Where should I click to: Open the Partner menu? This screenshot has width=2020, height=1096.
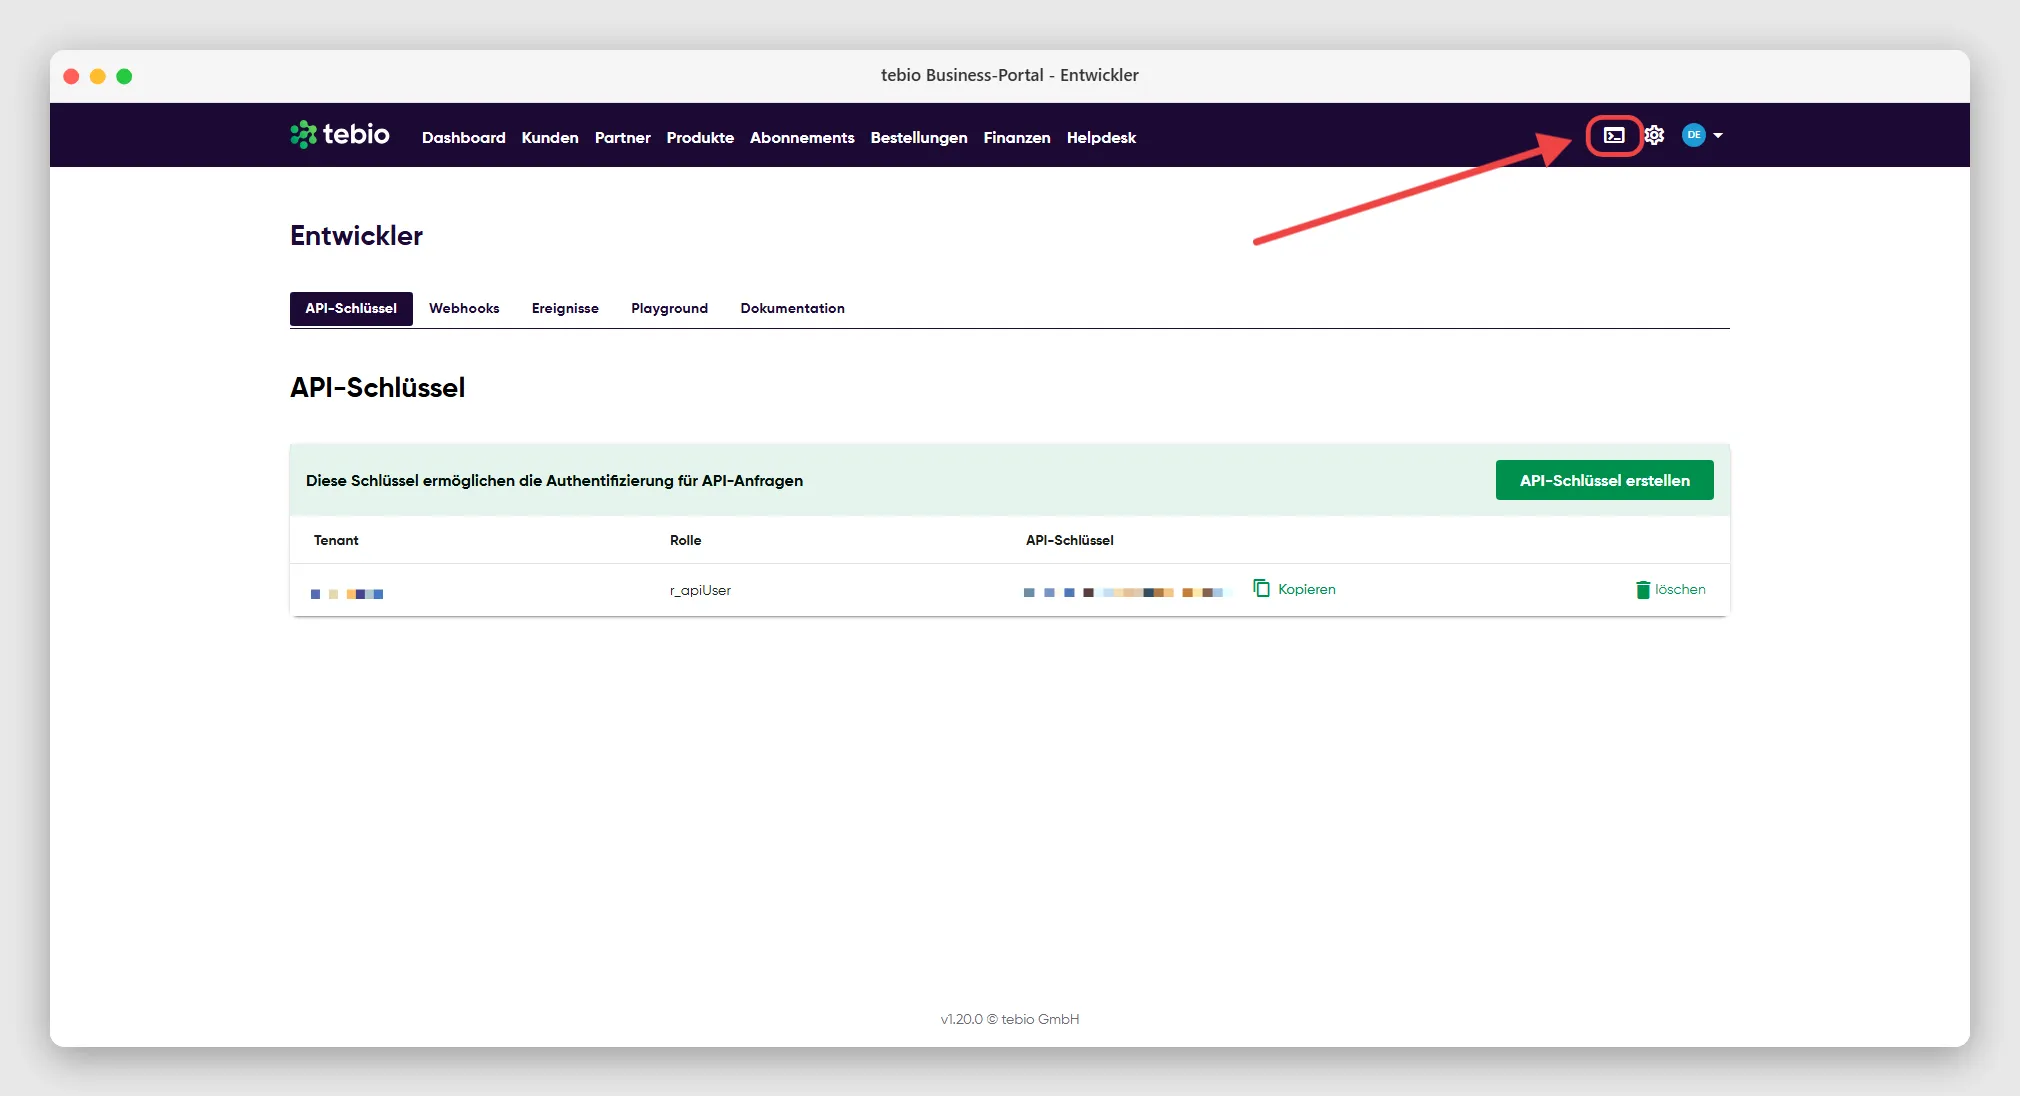(622, 138)
